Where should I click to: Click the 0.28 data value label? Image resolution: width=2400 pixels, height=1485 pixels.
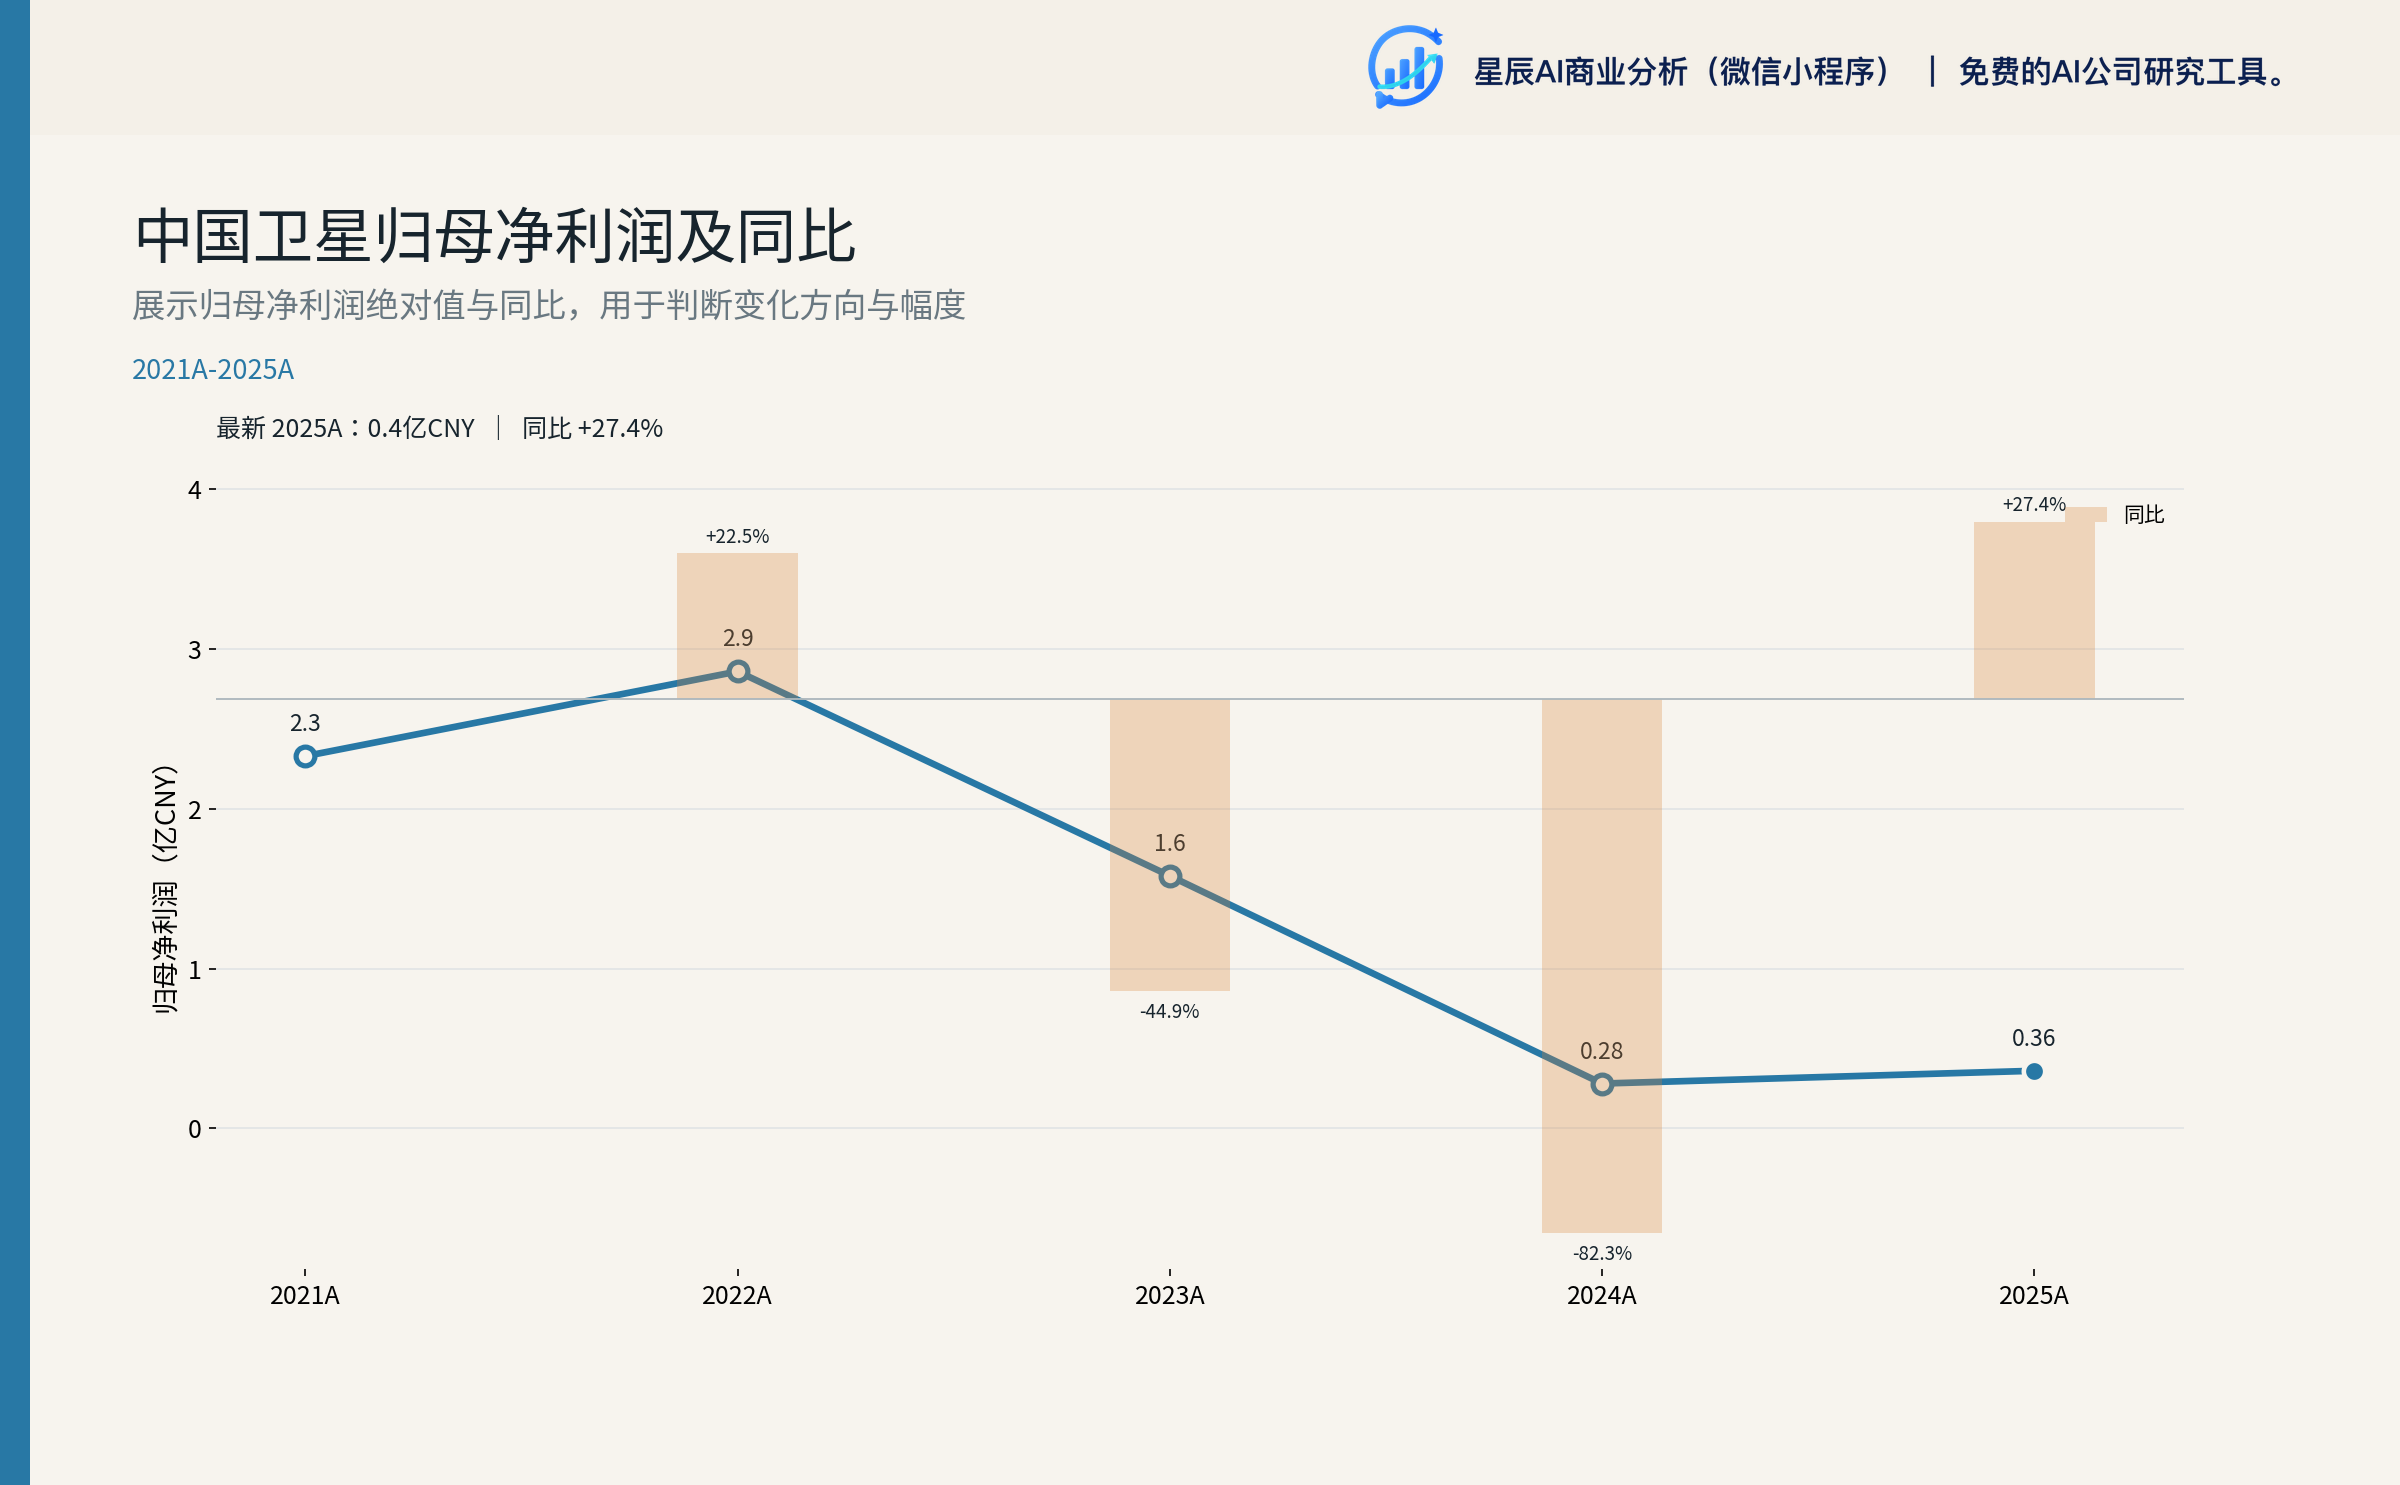(1602, 1051)
